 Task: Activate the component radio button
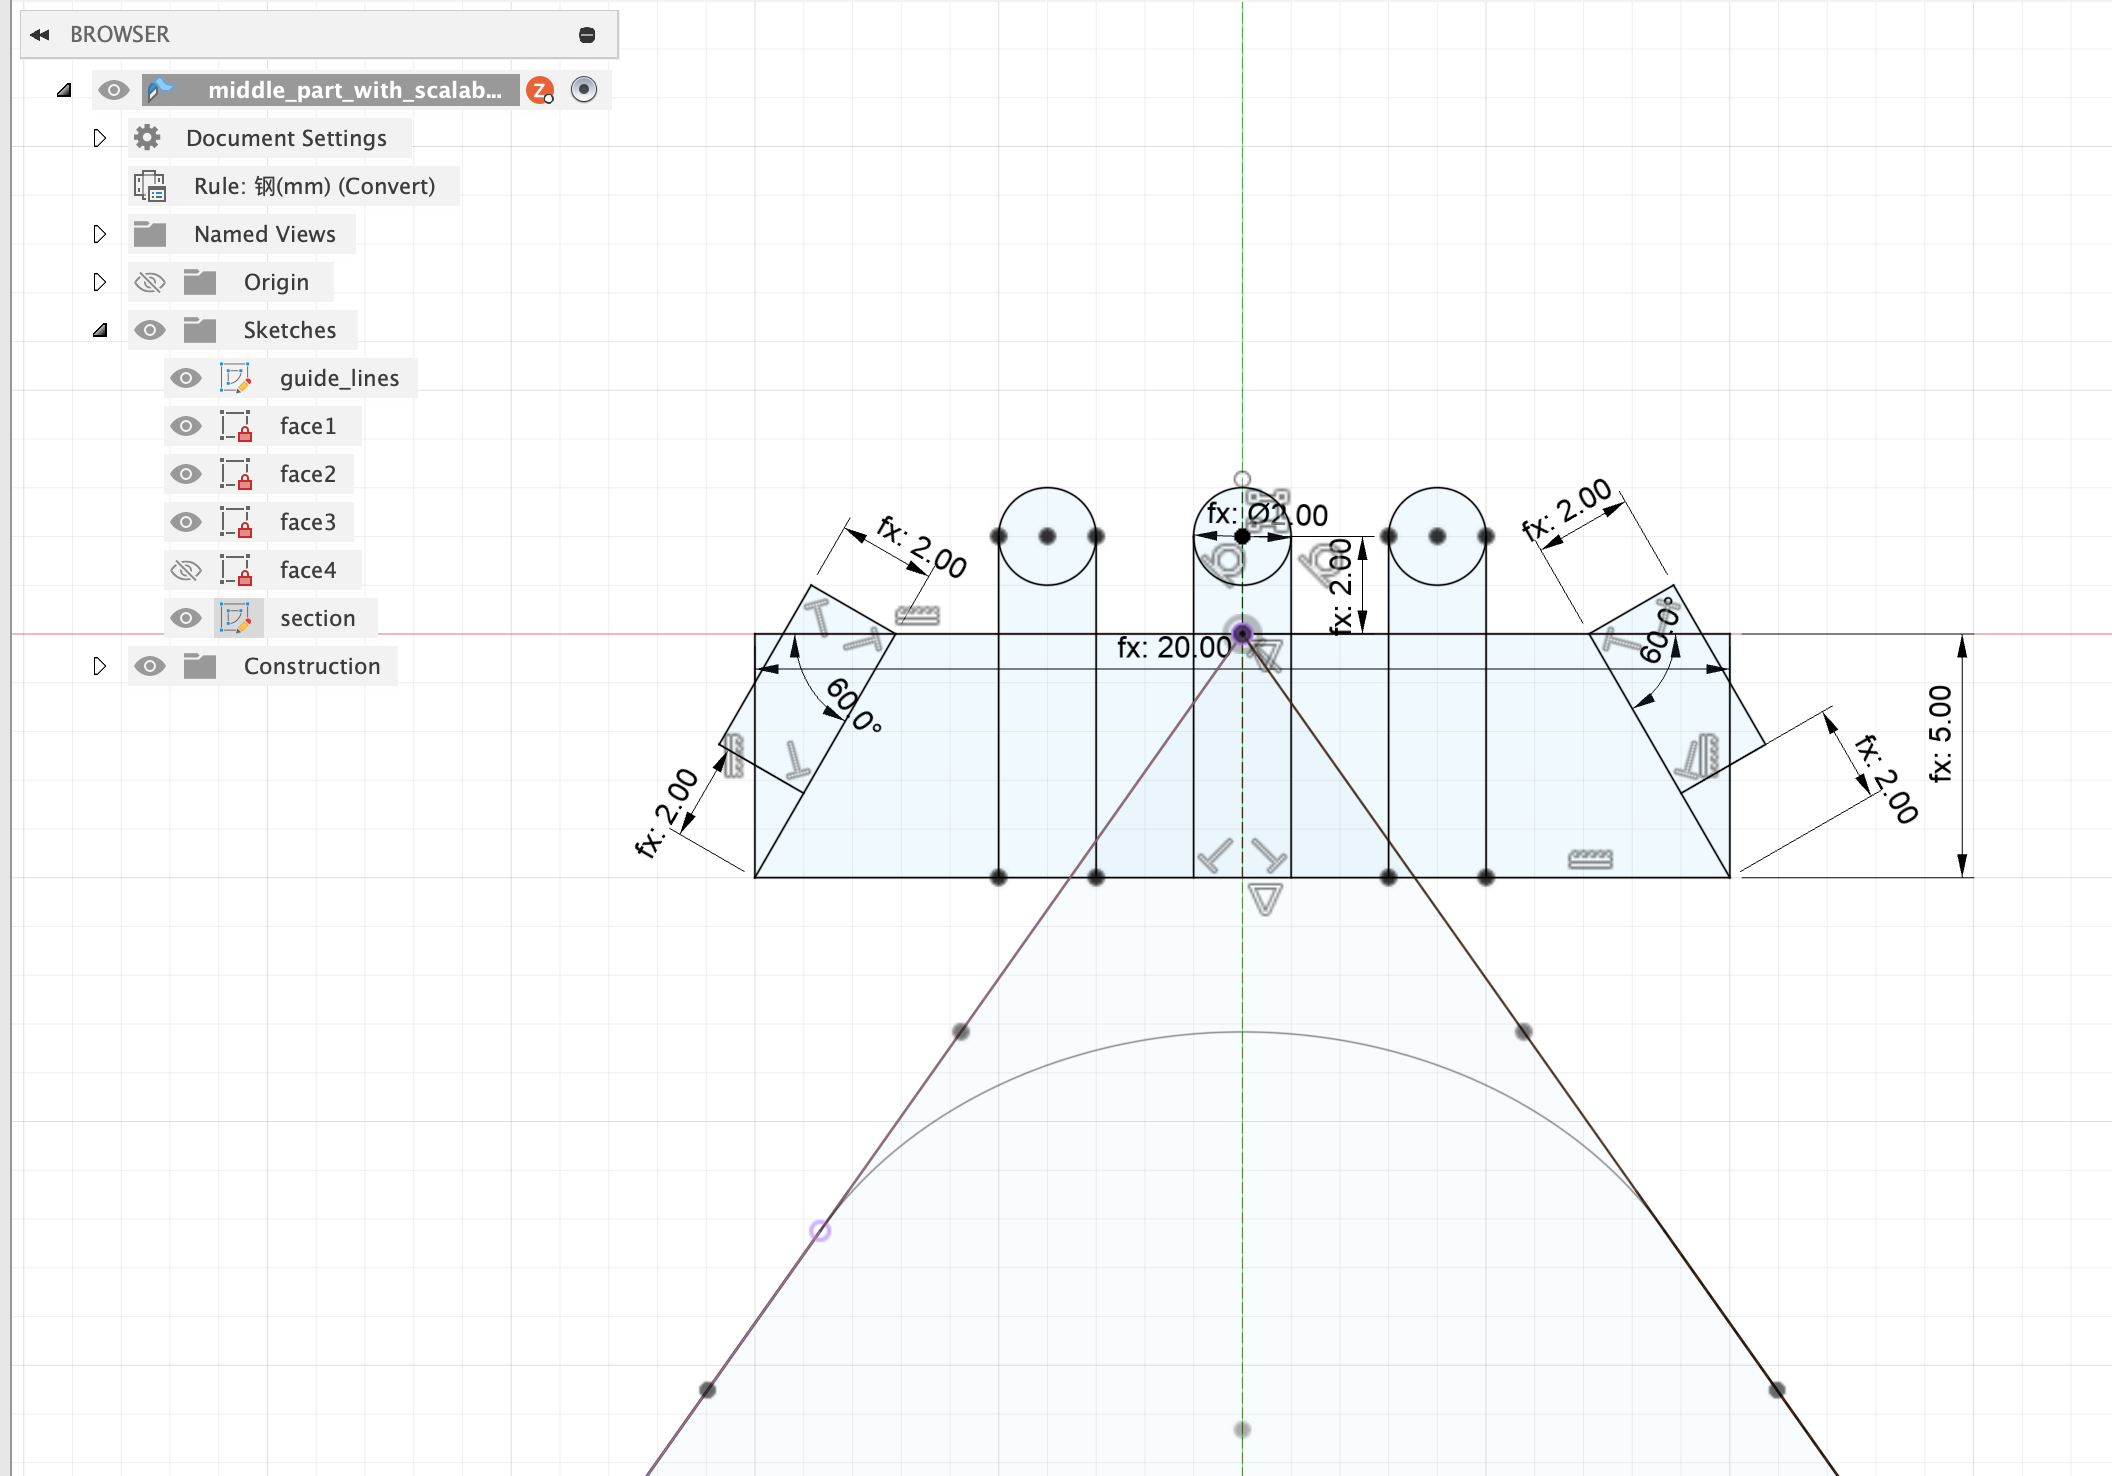click(x=584, y=89)
